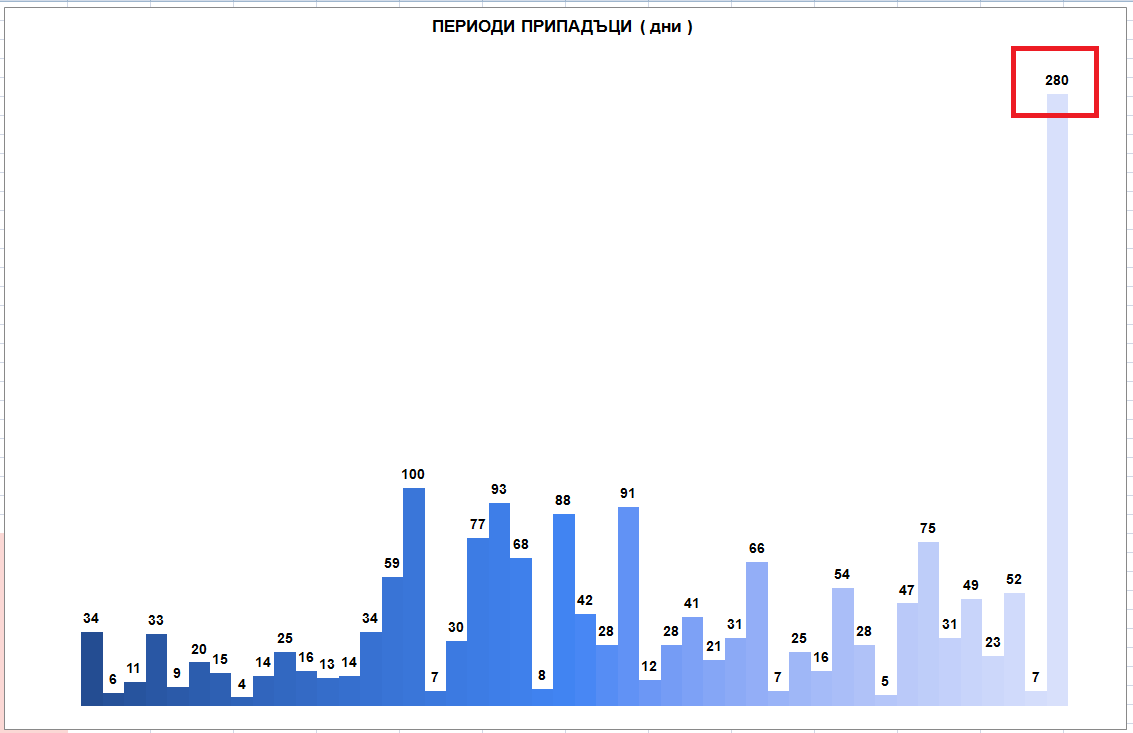Click the bar with value 49
The image size is (1133, 733).
[x=971, y=652]
